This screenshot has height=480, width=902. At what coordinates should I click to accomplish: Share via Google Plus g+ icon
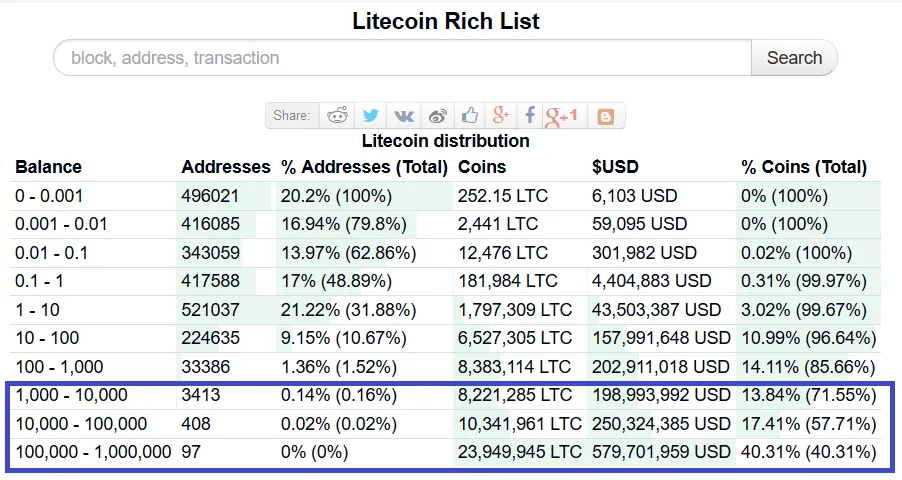tap(500, 115)
